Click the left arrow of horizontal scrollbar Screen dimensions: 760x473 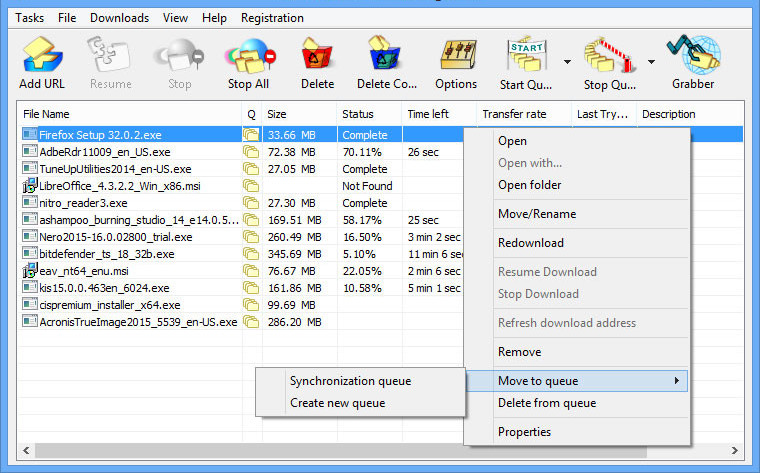[26, 451]
